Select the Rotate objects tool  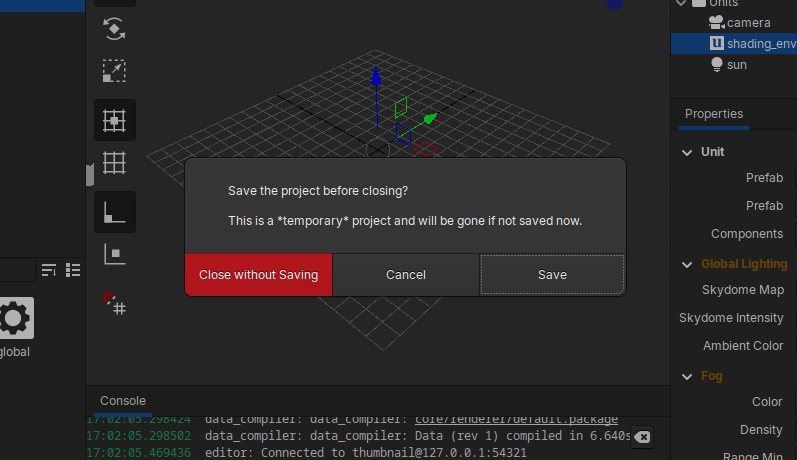click(x=114, y=28)
